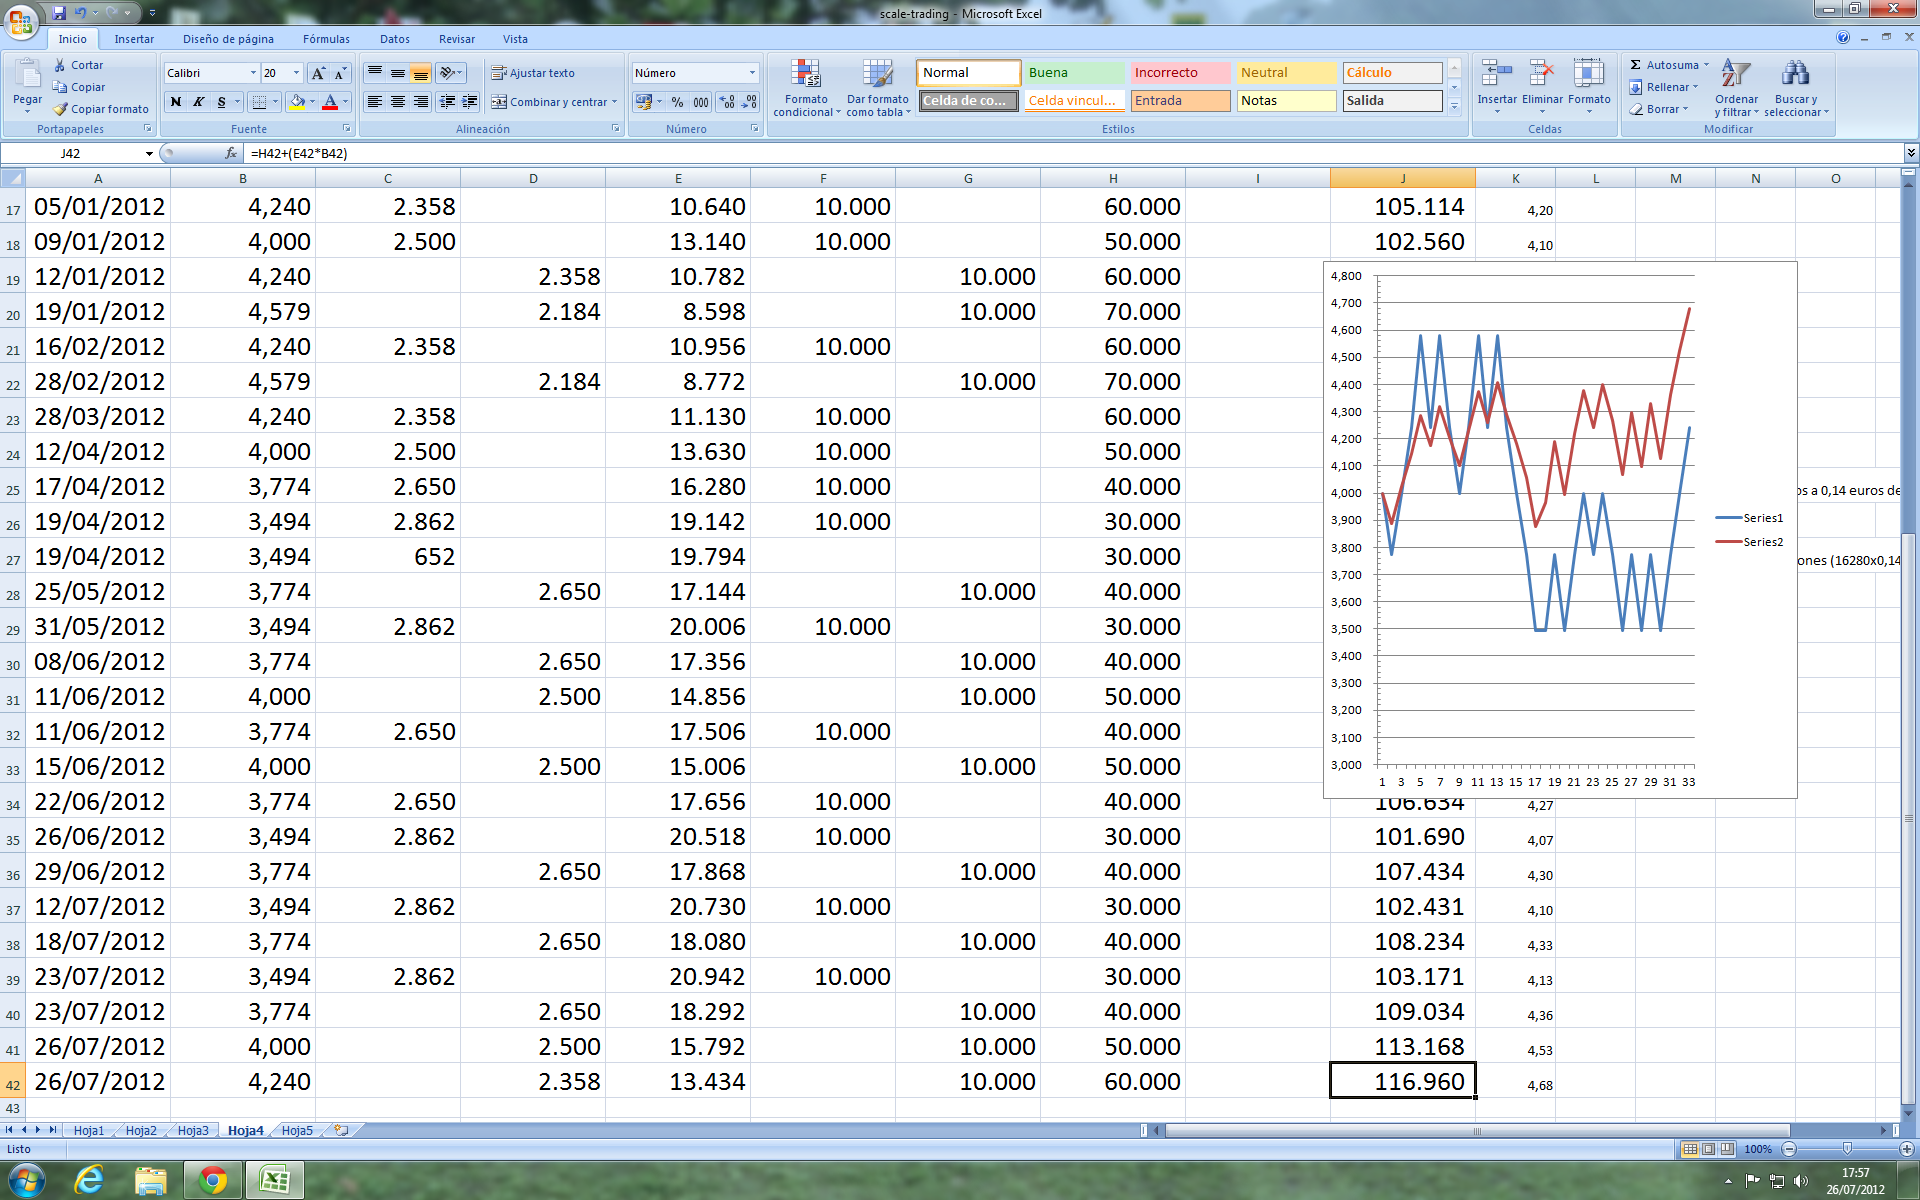The image size is (1920, 1200).
Task: Expand the Número format combo box
Action: tap(752, 73)
